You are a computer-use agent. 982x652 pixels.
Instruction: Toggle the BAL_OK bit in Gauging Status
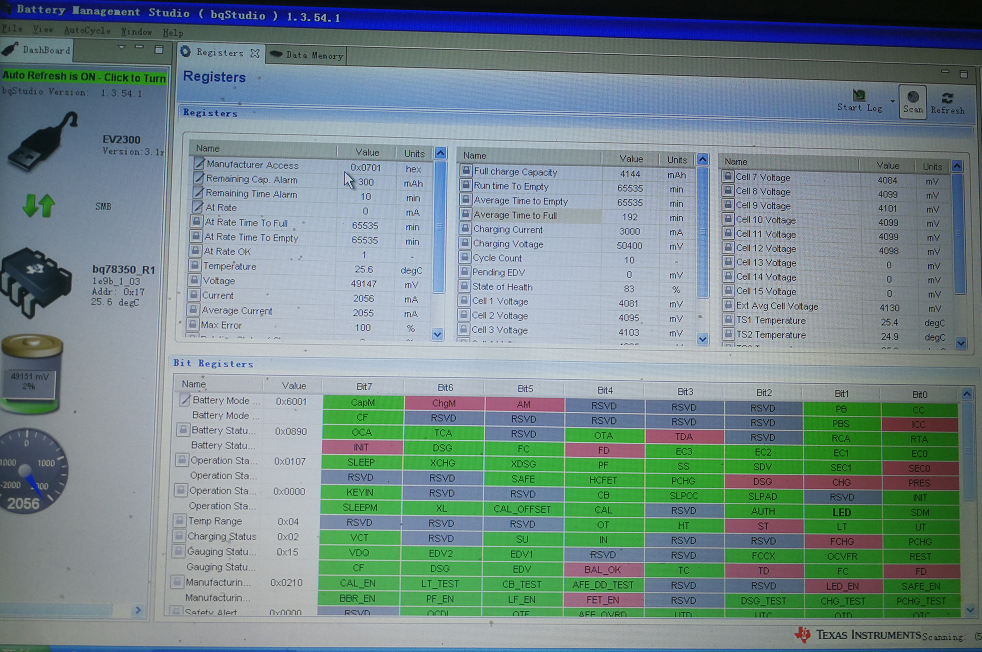602,569
